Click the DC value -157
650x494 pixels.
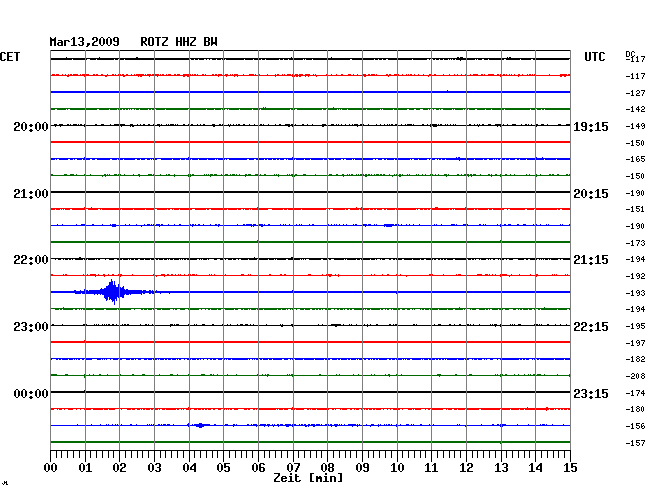[635, 443]
